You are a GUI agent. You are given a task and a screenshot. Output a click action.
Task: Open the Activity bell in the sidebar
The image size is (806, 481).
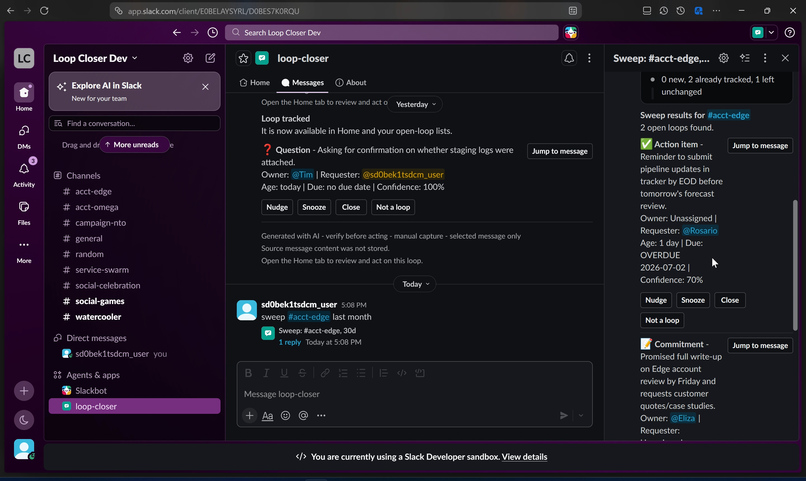click(x=24, y=174)
